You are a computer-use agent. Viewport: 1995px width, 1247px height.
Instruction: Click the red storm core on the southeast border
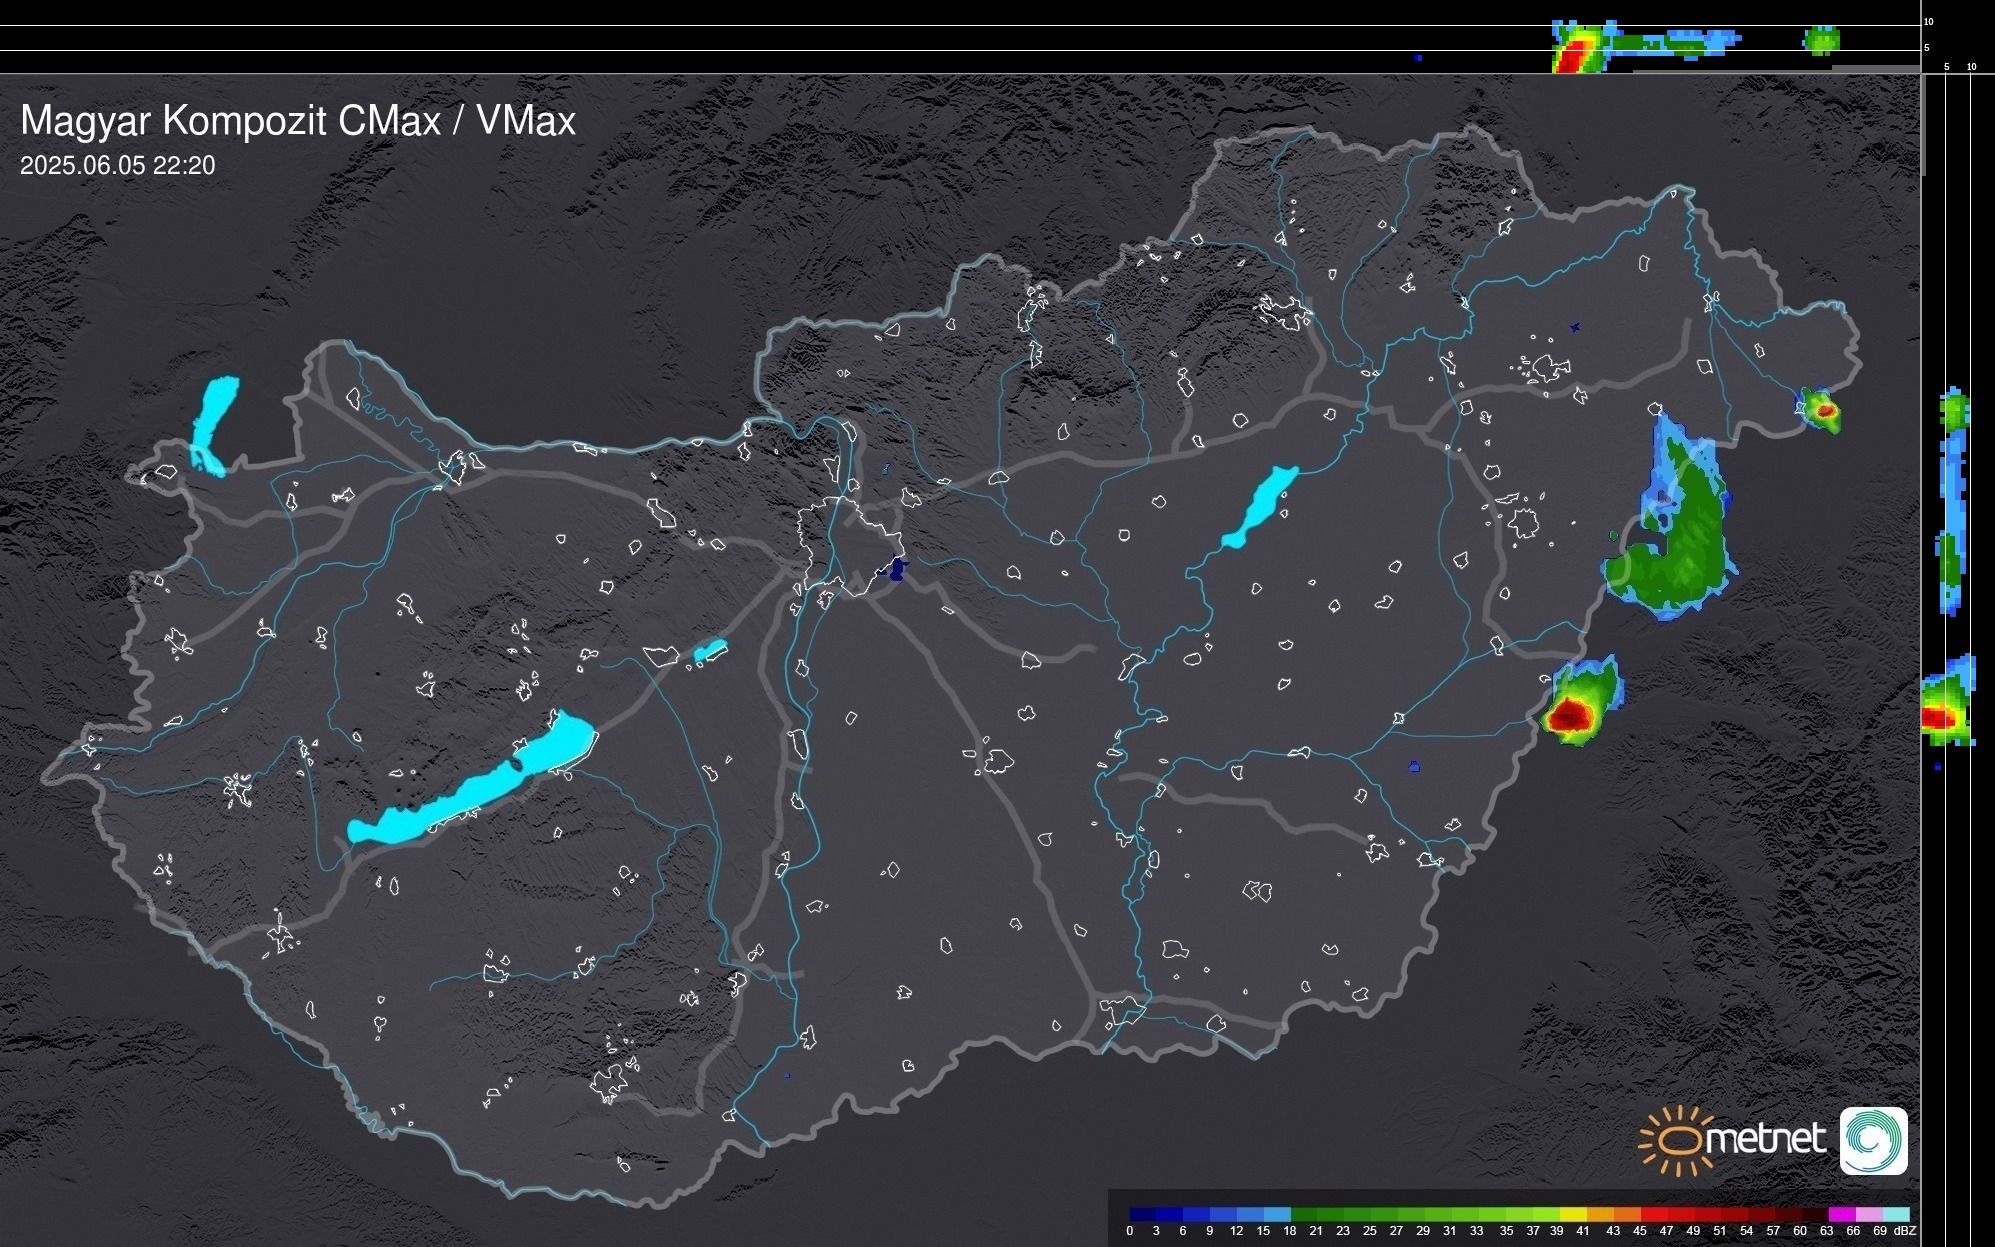(x=1570, y=715)
